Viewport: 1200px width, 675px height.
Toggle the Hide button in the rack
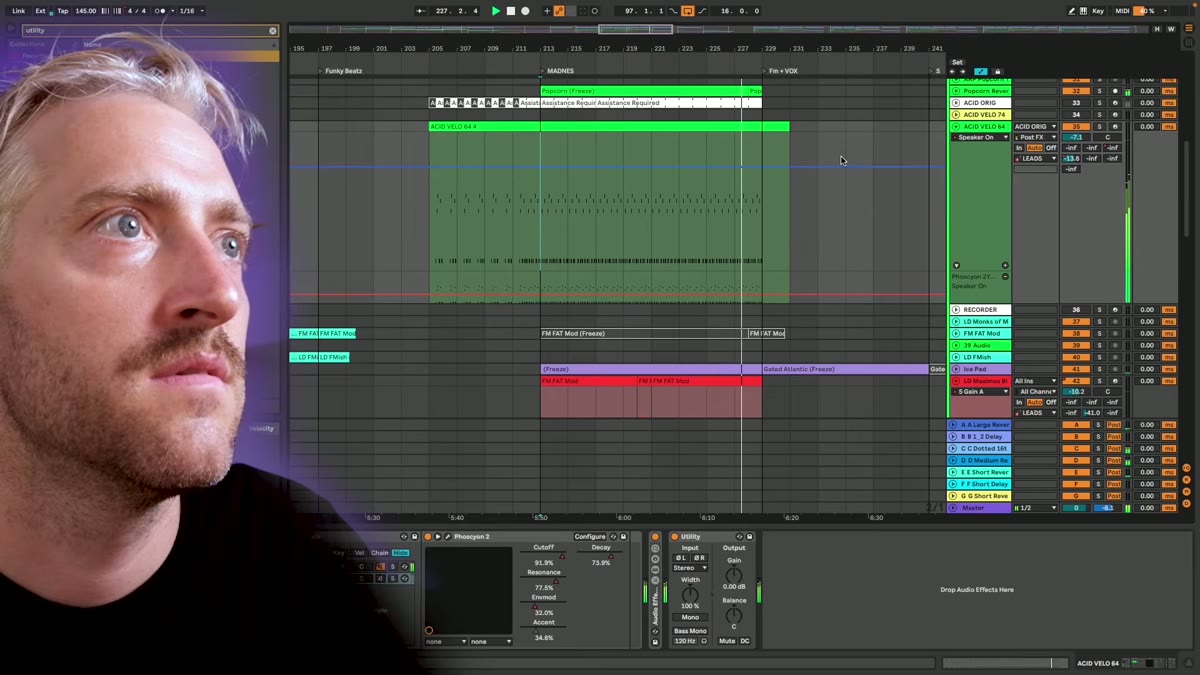click(400, 553)
